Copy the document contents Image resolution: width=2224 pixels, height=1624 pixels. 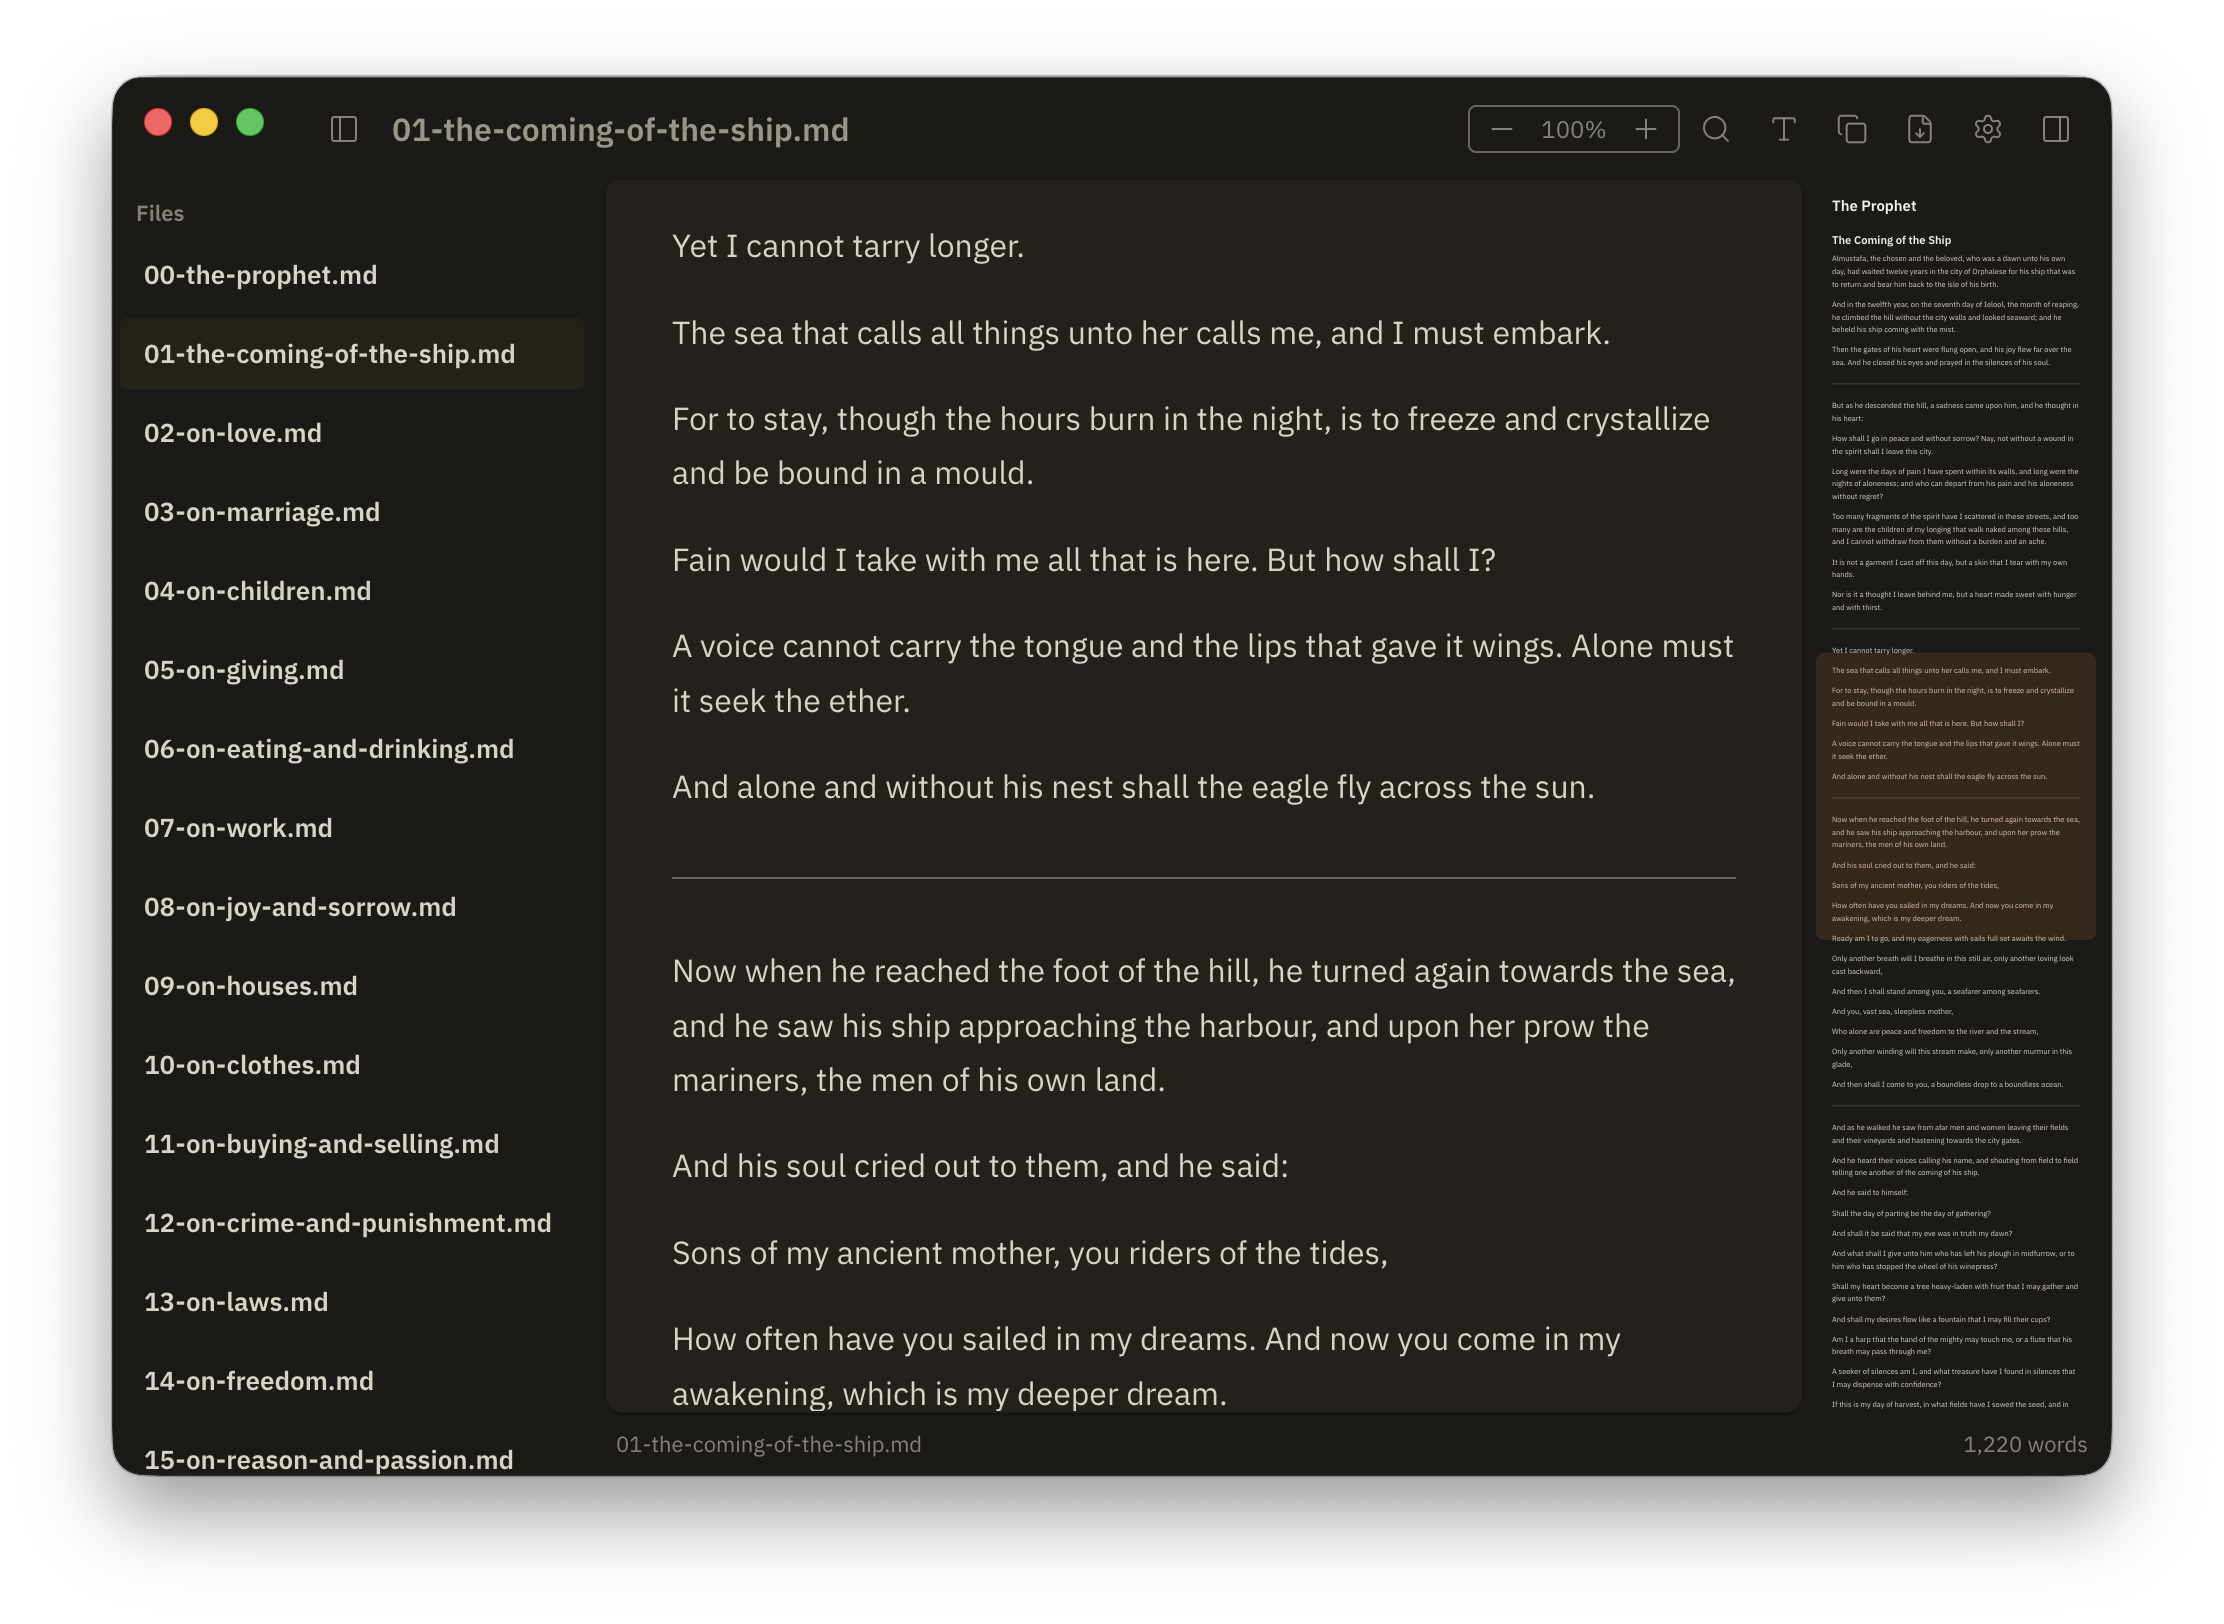(1851, 129)
